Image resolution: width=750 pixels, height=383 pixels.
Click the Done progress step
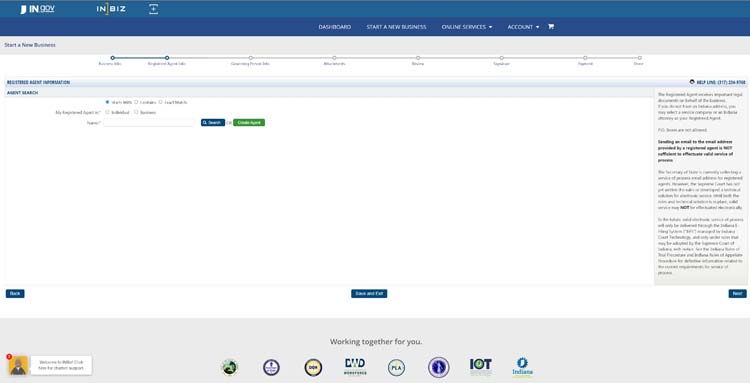click(640, 58)
